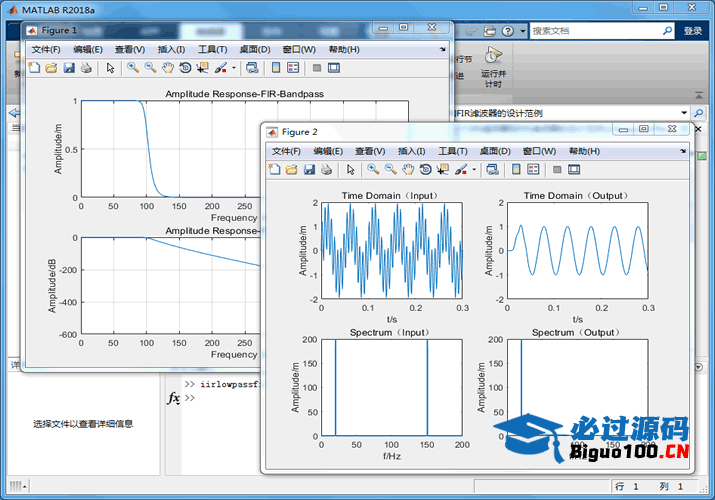Open 窗口(W) menu in Figure 2
The height and width of the screenshot is (500, 715).
539,151
